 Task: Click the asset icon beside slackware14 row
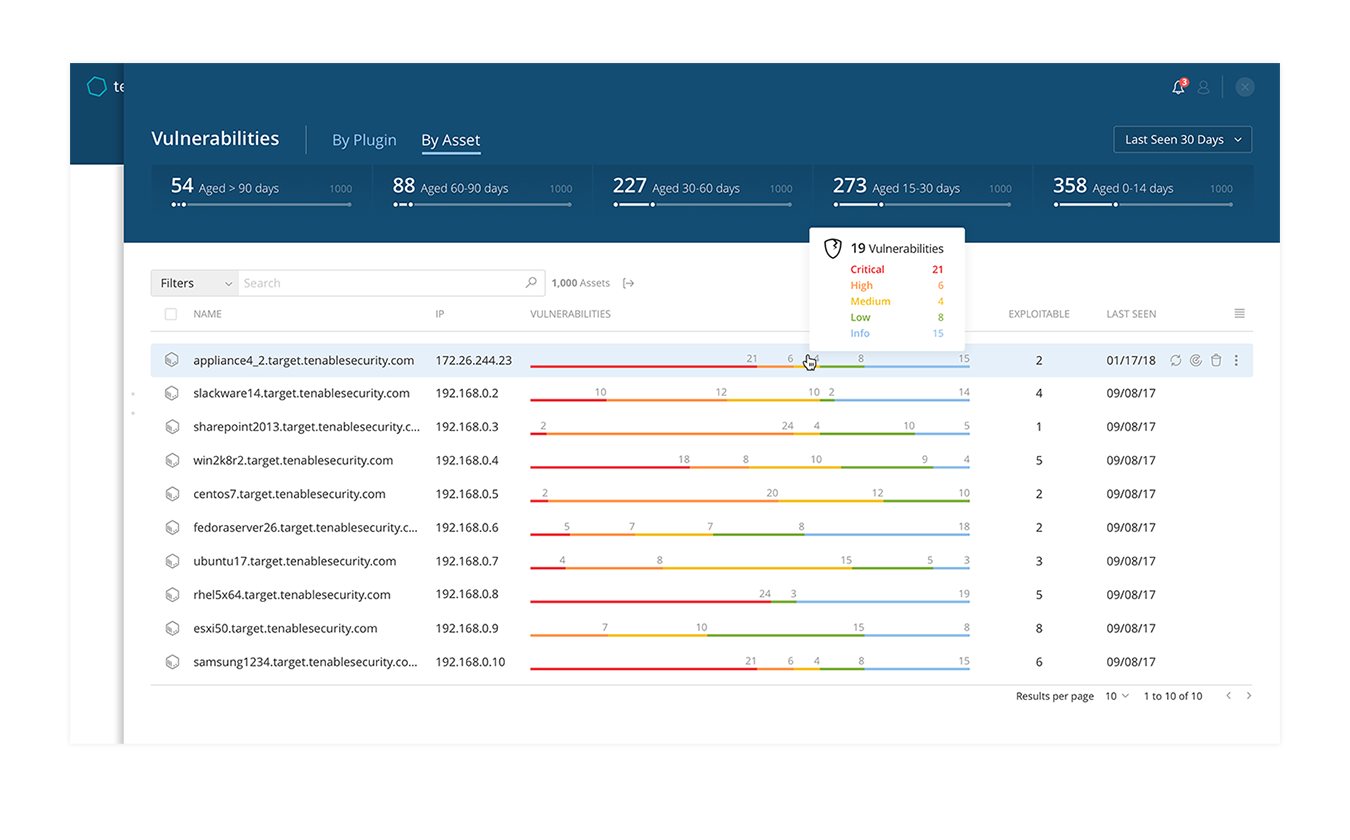172,394
